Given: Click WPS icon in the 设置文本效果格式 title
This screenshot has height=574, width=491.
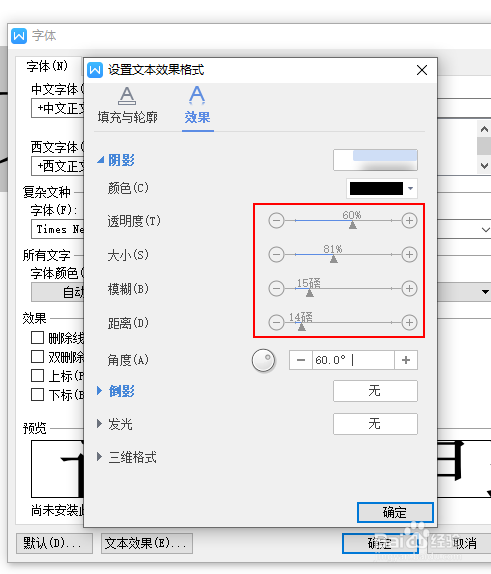Looking at the screenshot, I should pos(95,70).
